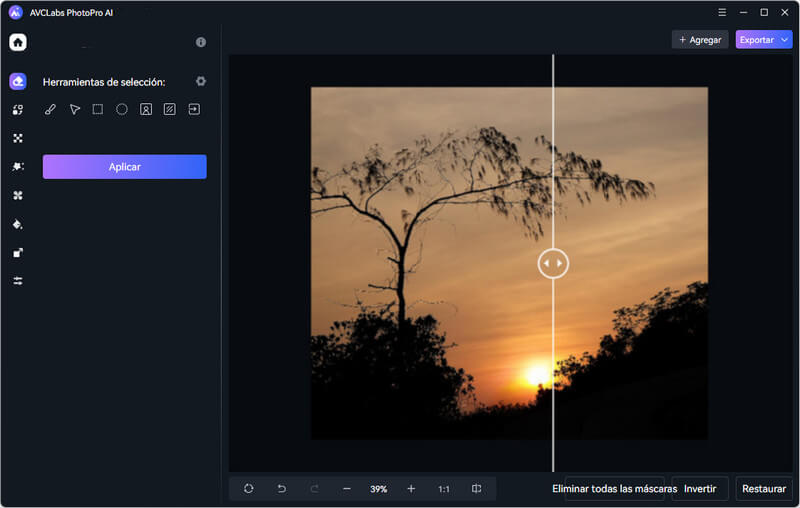The image size is (800, 508).
Task: Select the object removal eraser sidebar tool
Action: (x=18, y=81)
